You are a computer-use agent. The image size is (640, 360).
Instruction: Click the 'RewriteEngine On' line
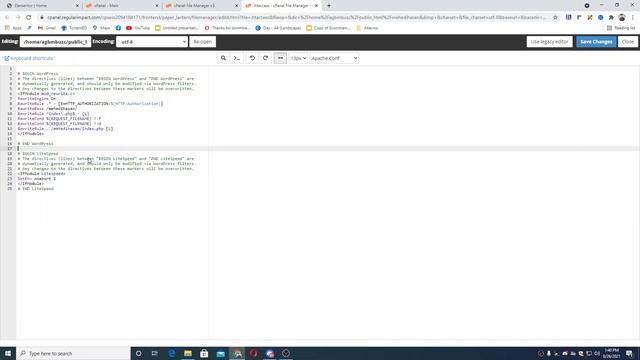37,98
